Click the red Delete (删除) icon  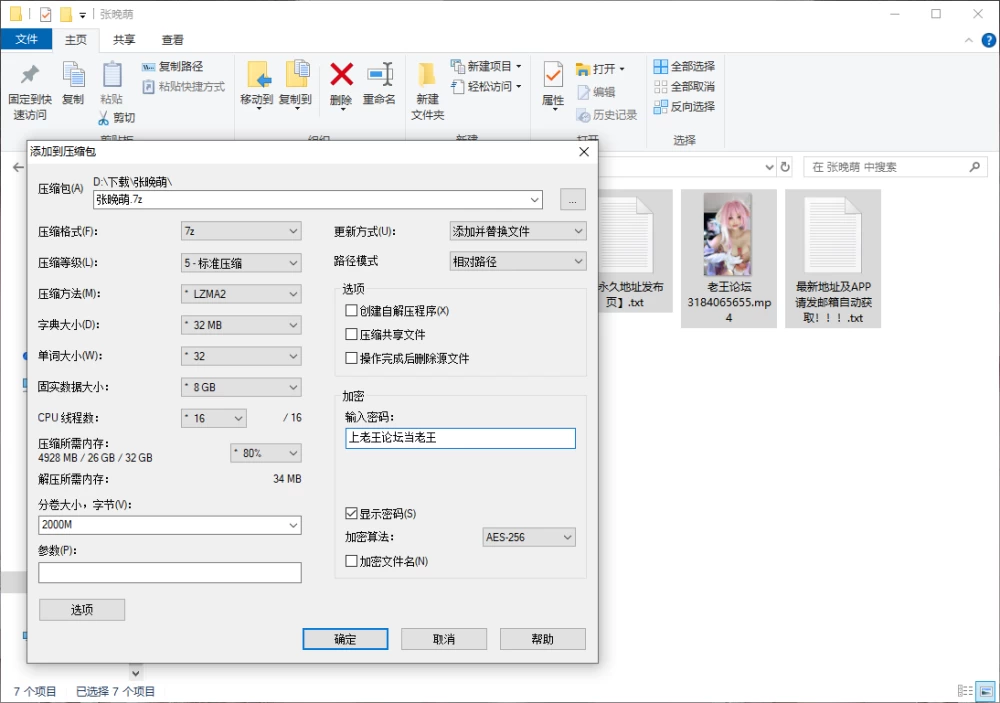(341, 75)
